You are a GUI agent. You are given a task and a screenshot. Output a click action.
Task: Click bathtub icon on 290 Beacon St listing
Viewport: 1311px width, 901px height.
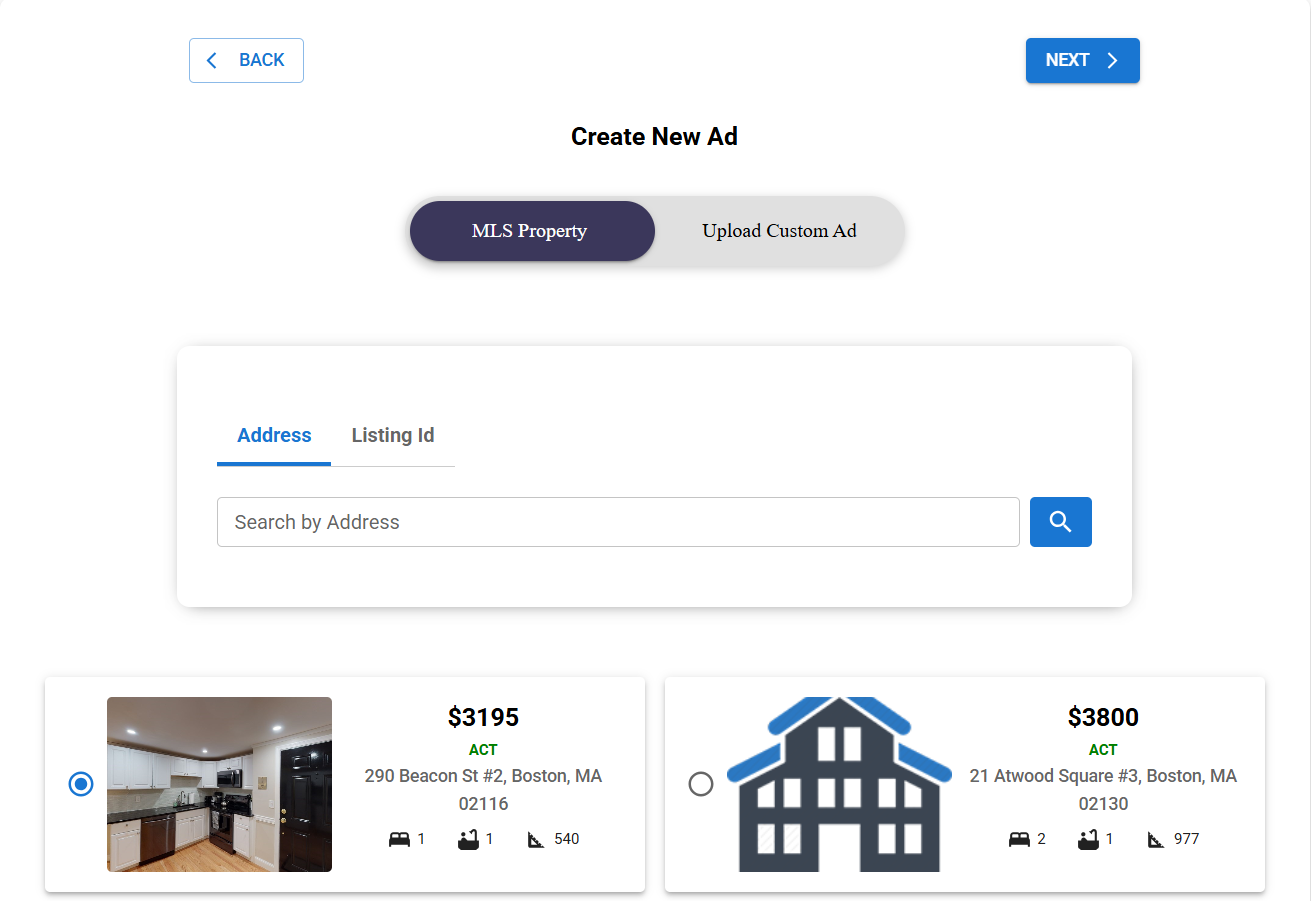point(468,839)
